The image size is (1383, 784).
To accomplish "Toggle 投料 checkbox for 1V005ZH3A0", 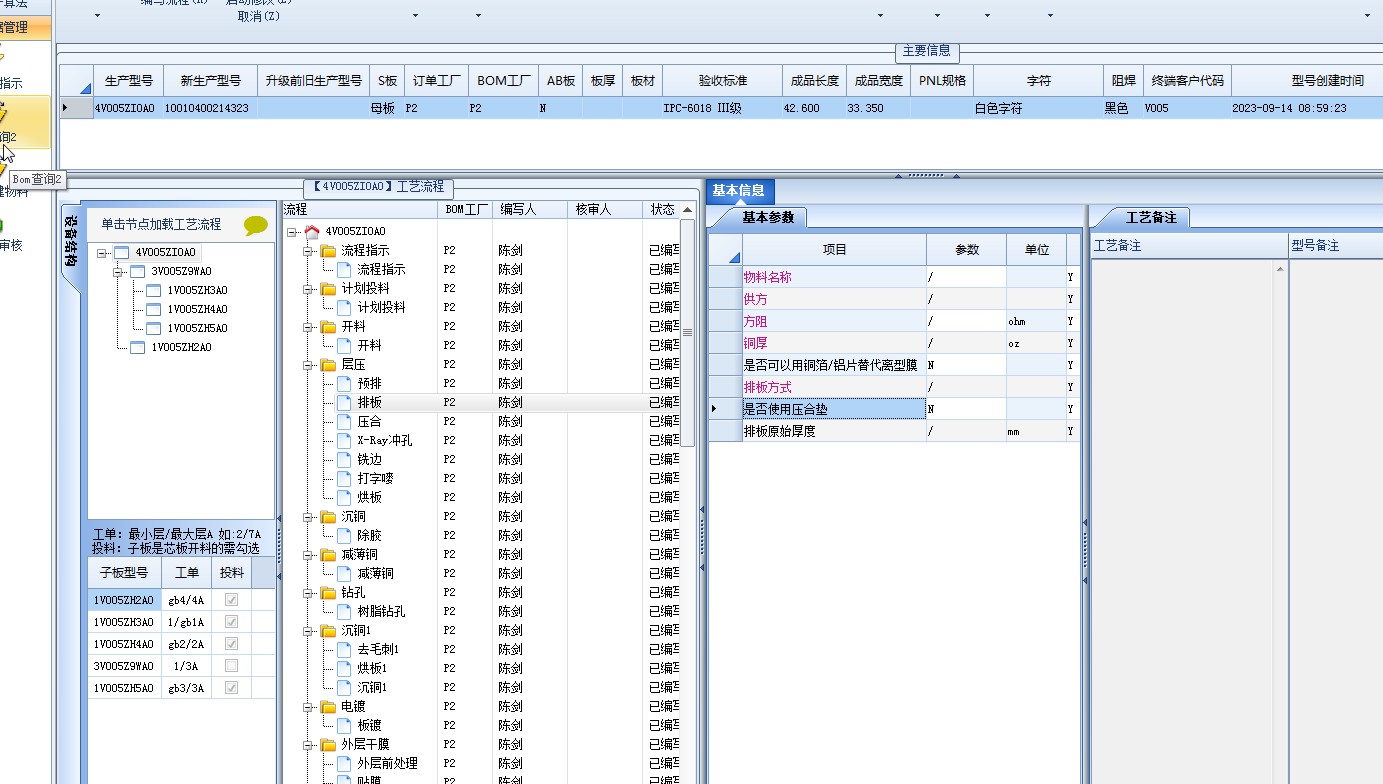I will (232, 622).
